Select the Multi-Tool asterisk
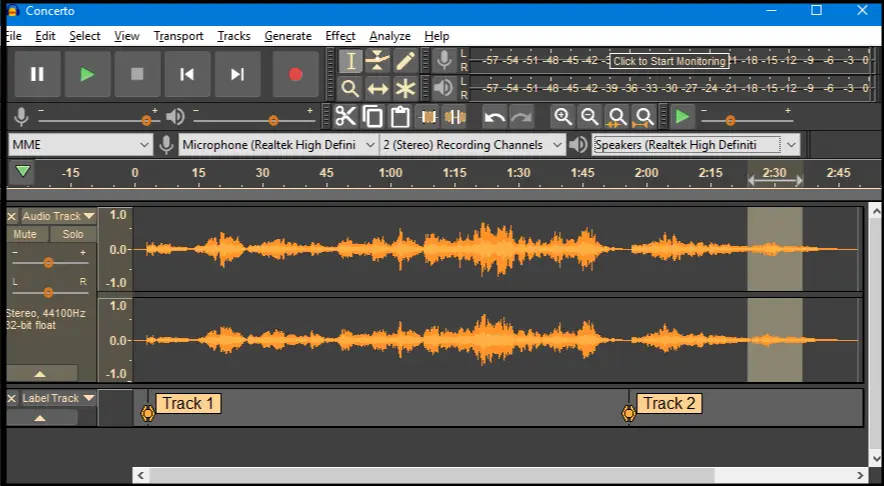Image resolution: width=884 pixels, height=486 pixels. click(405, 89)
